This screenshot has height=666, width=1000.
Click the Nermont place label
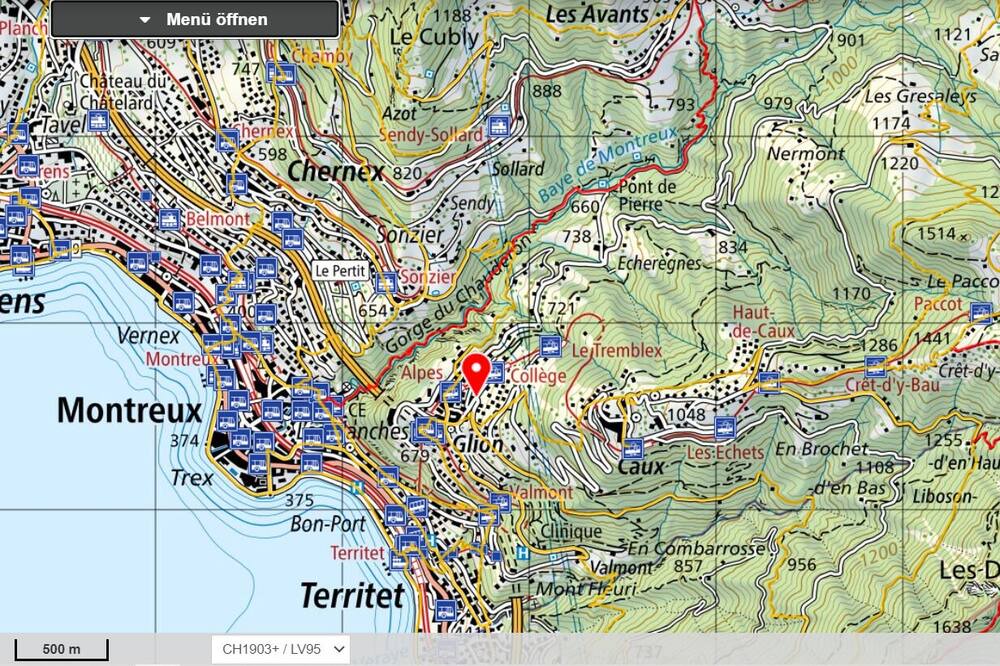click(x=806, y=154)
